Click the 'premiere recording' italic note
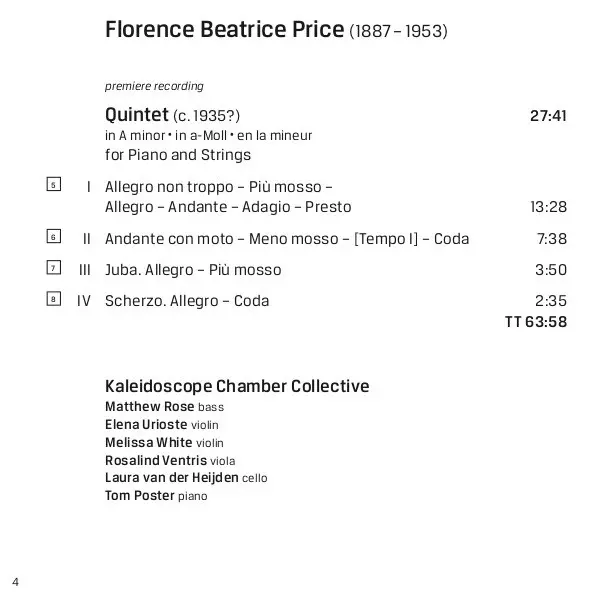The height and width of the screenshot is (598, 599). tap(154, 86)
